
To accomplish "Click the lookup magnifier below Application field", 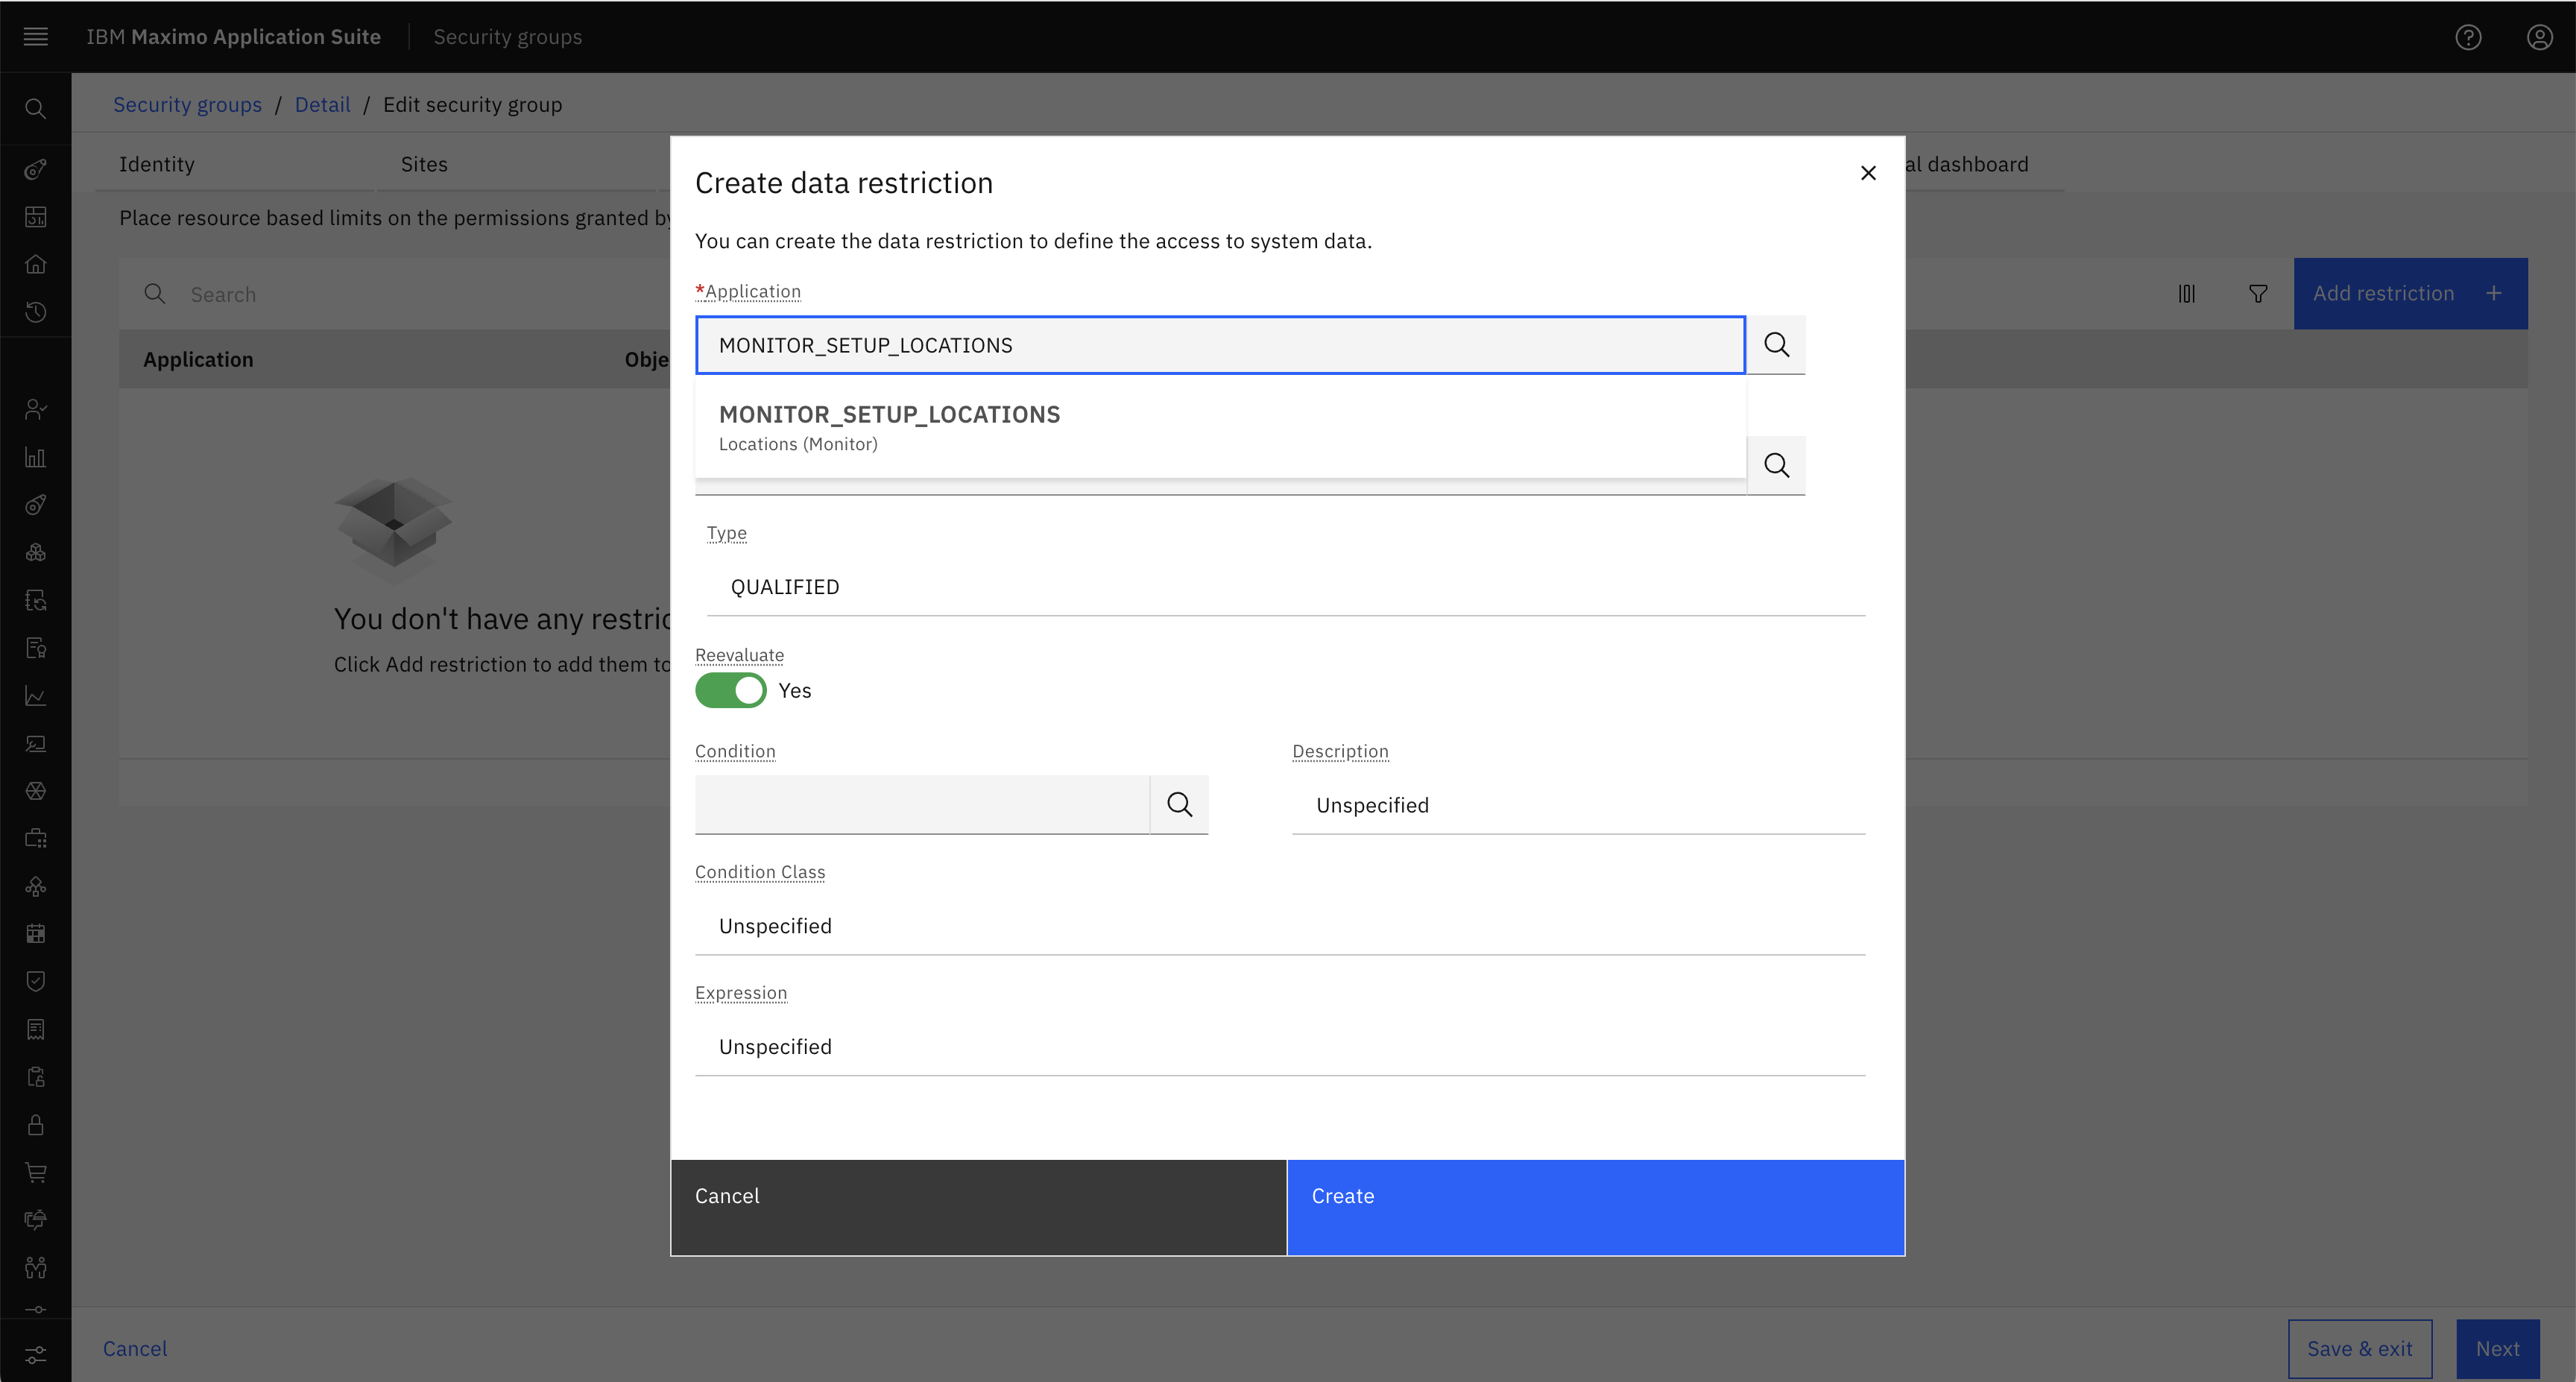I will coord(1776,465).
